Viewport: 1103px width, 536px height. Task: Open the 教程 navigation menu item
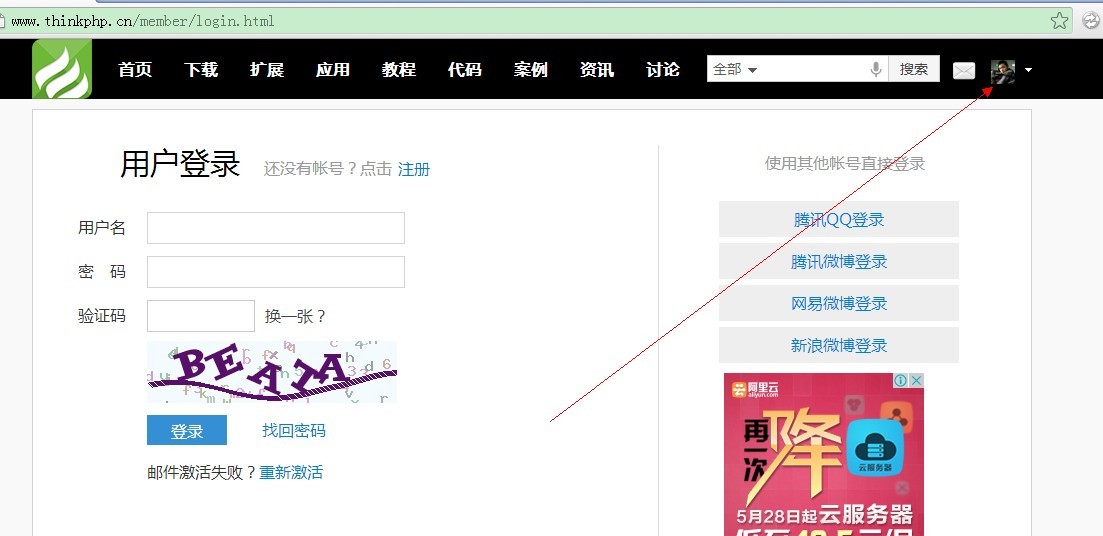[x=399, y=69]
